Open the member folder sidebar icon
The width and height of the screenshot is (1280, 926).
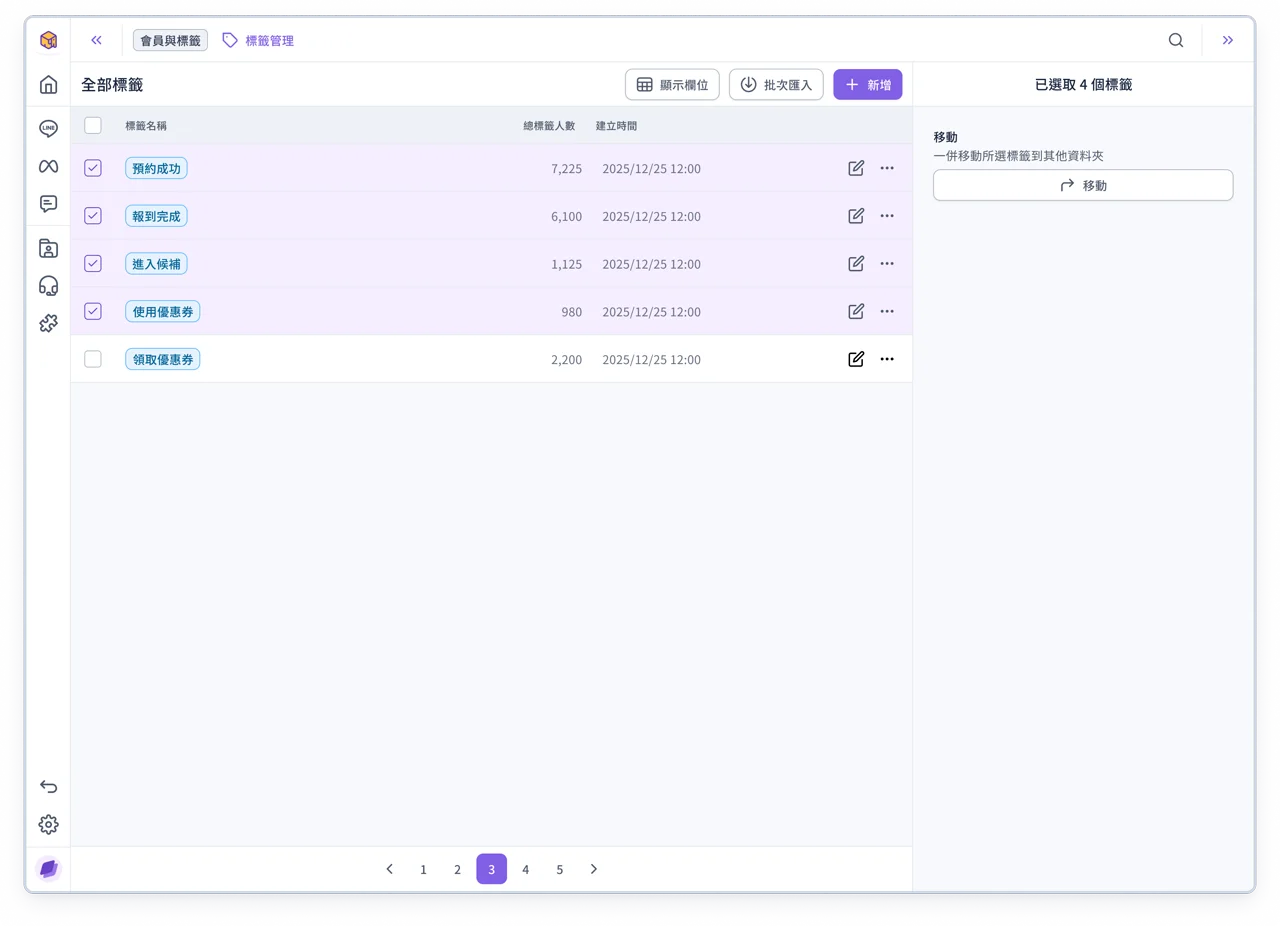click(x=48, y=248)
